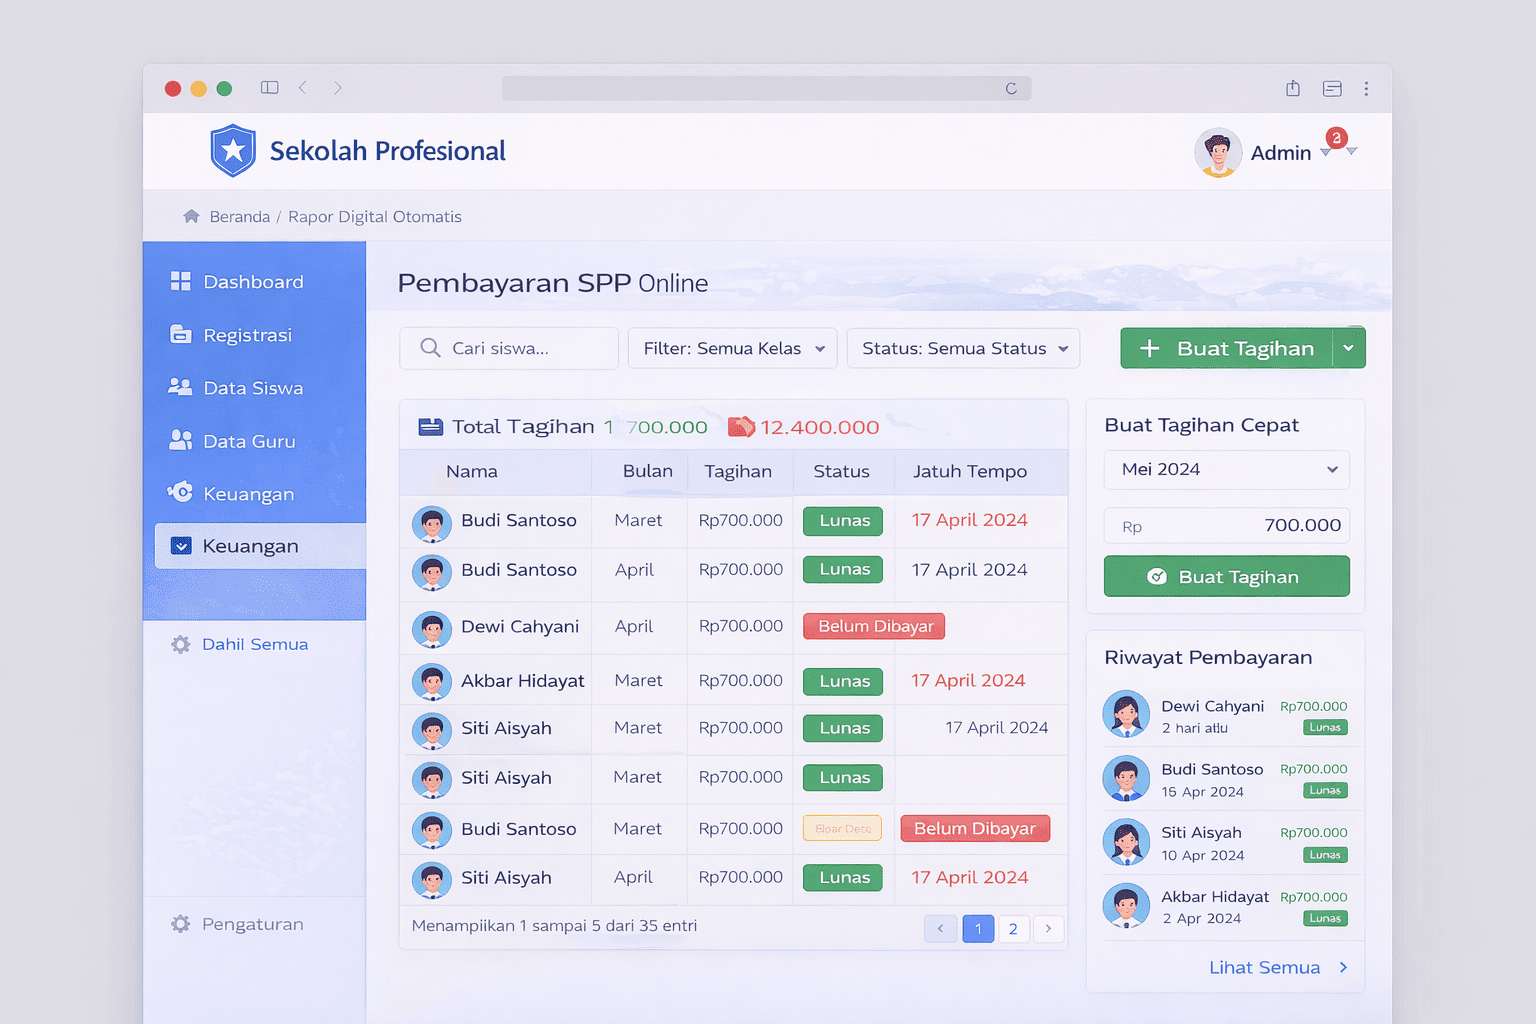
Task: Expand the Buat Tagihan split-button arrow
Action: [x=1348, y=348]
